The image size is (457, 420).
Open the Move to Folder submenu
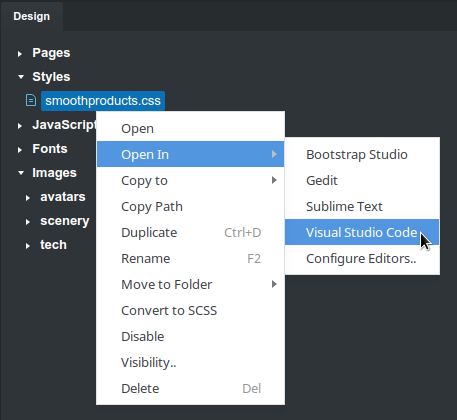[190, 284]
